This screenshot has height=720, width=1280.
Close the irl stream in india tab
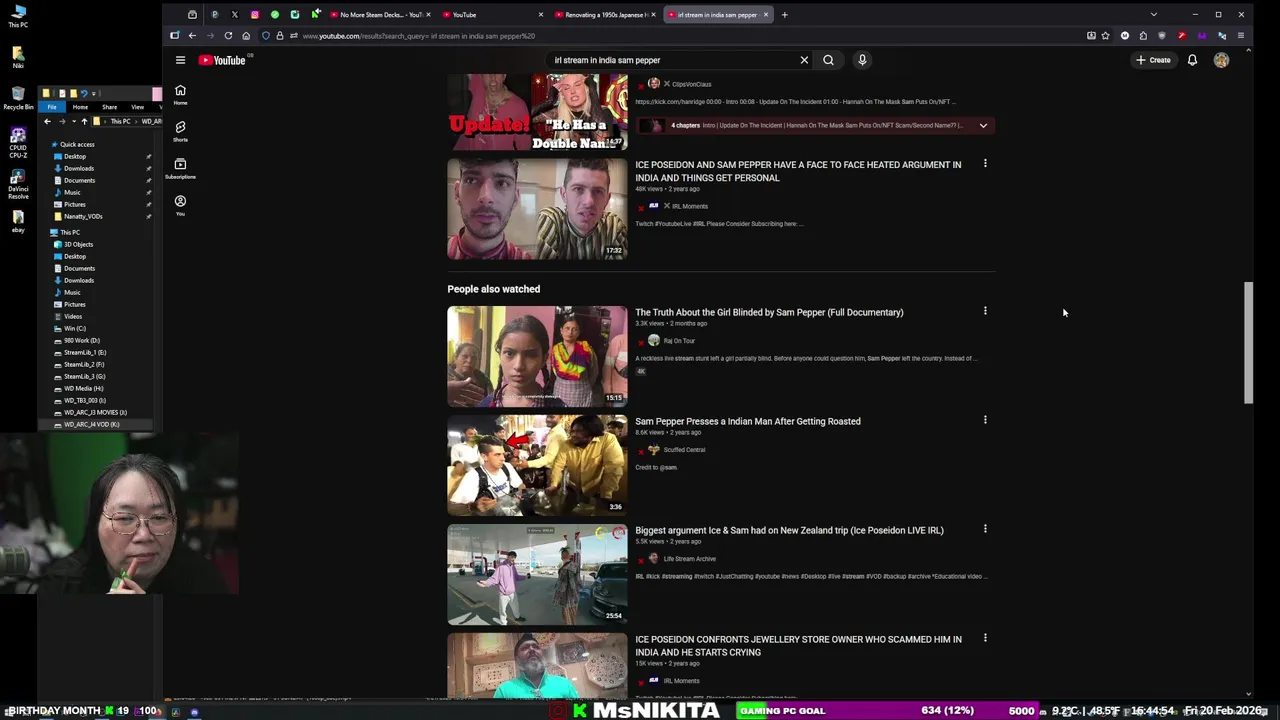pyautogui.click(x=766, y=15)
